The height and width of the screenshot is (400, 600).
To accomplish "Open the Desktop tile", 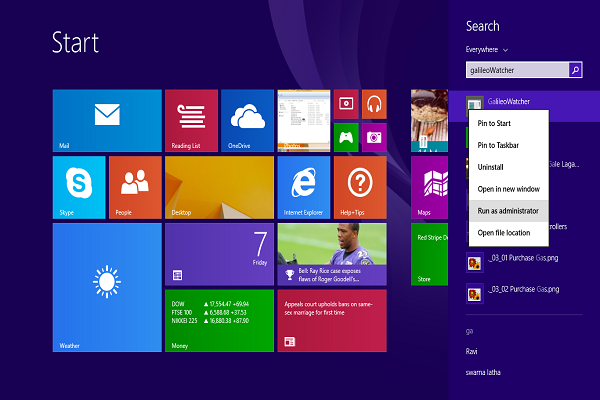I will tap(219, 187).
